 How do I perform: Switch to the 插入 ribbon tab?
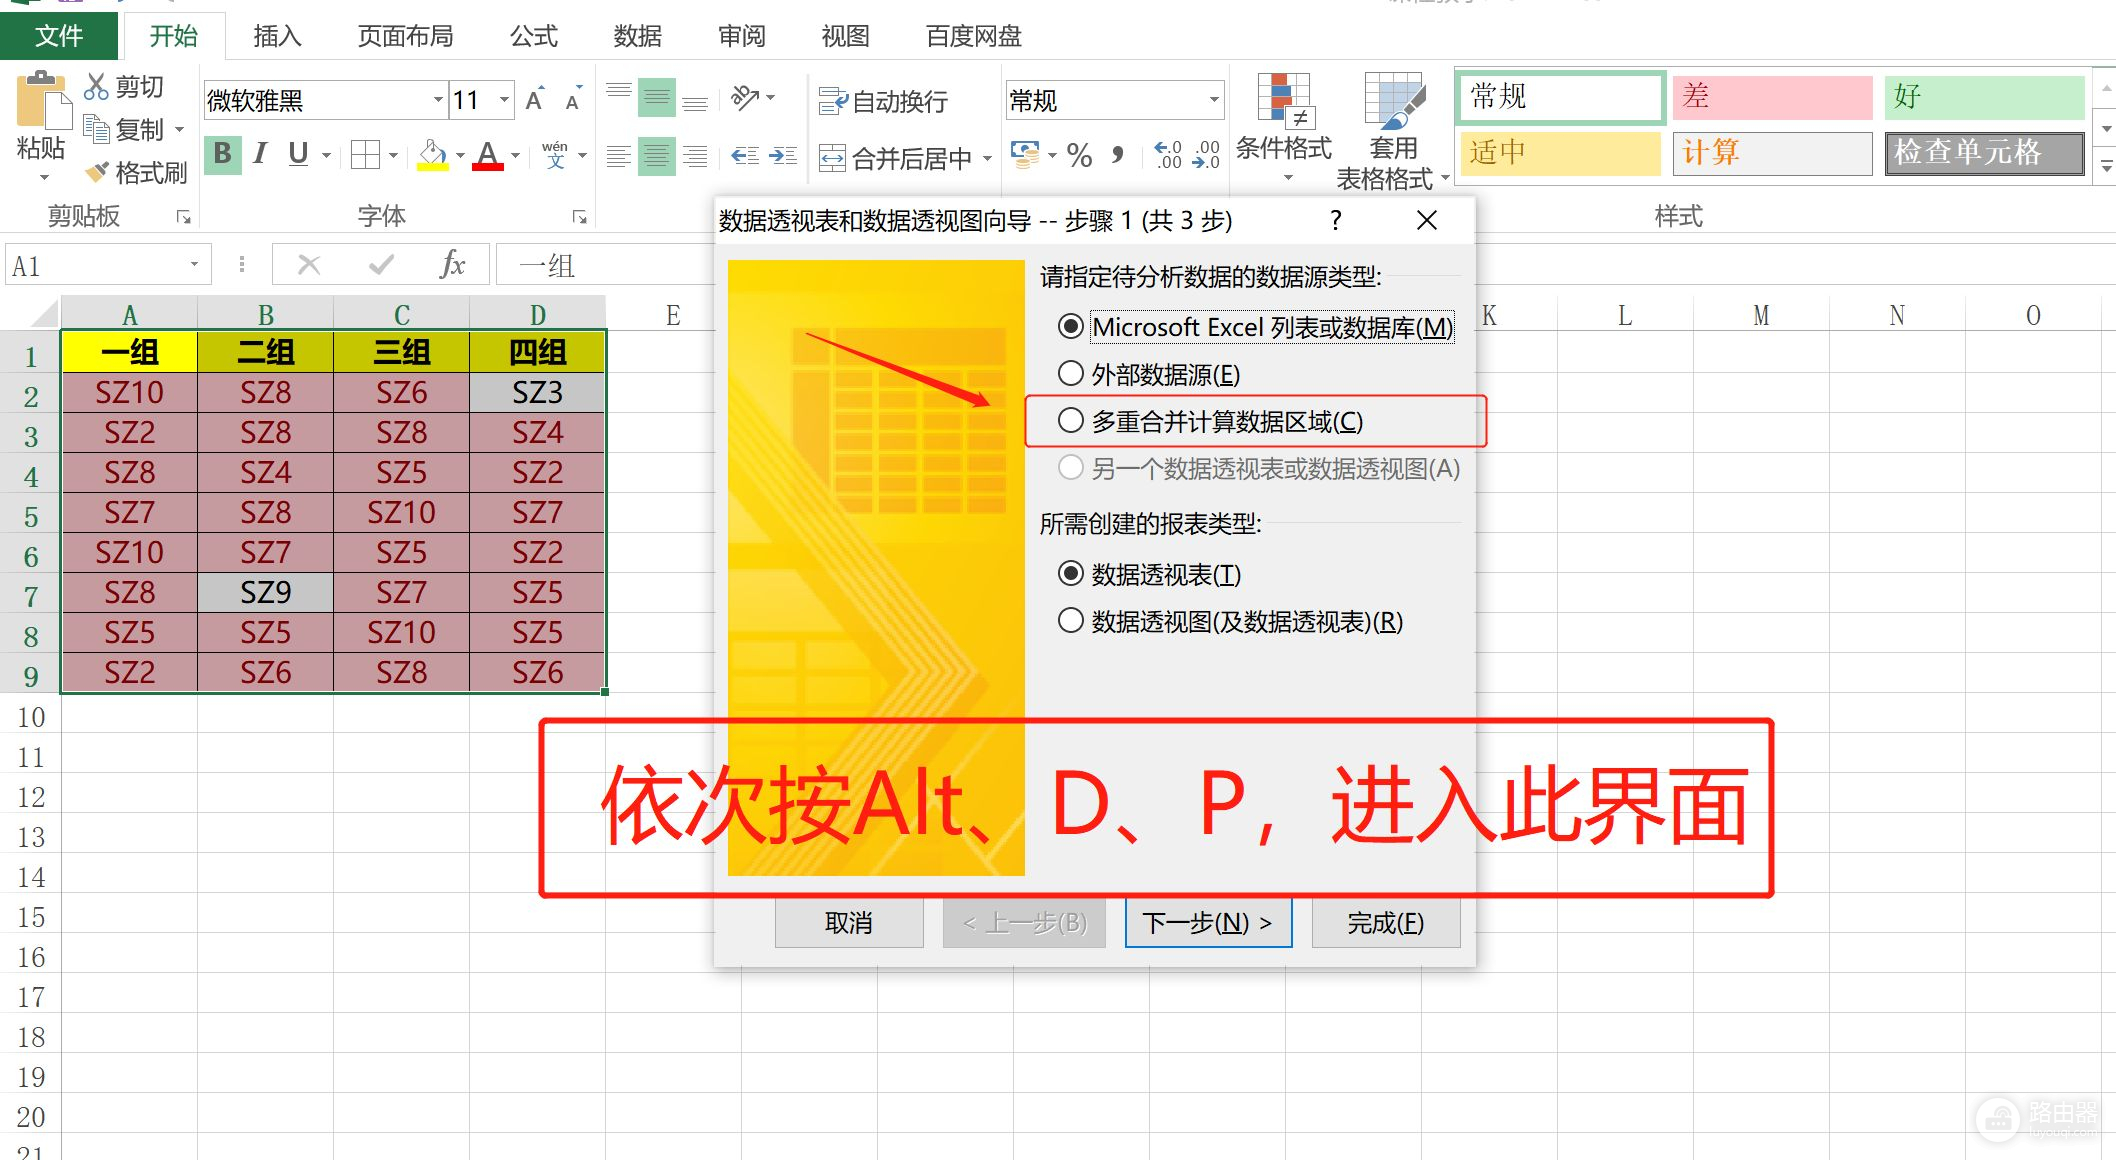point(277,36)
